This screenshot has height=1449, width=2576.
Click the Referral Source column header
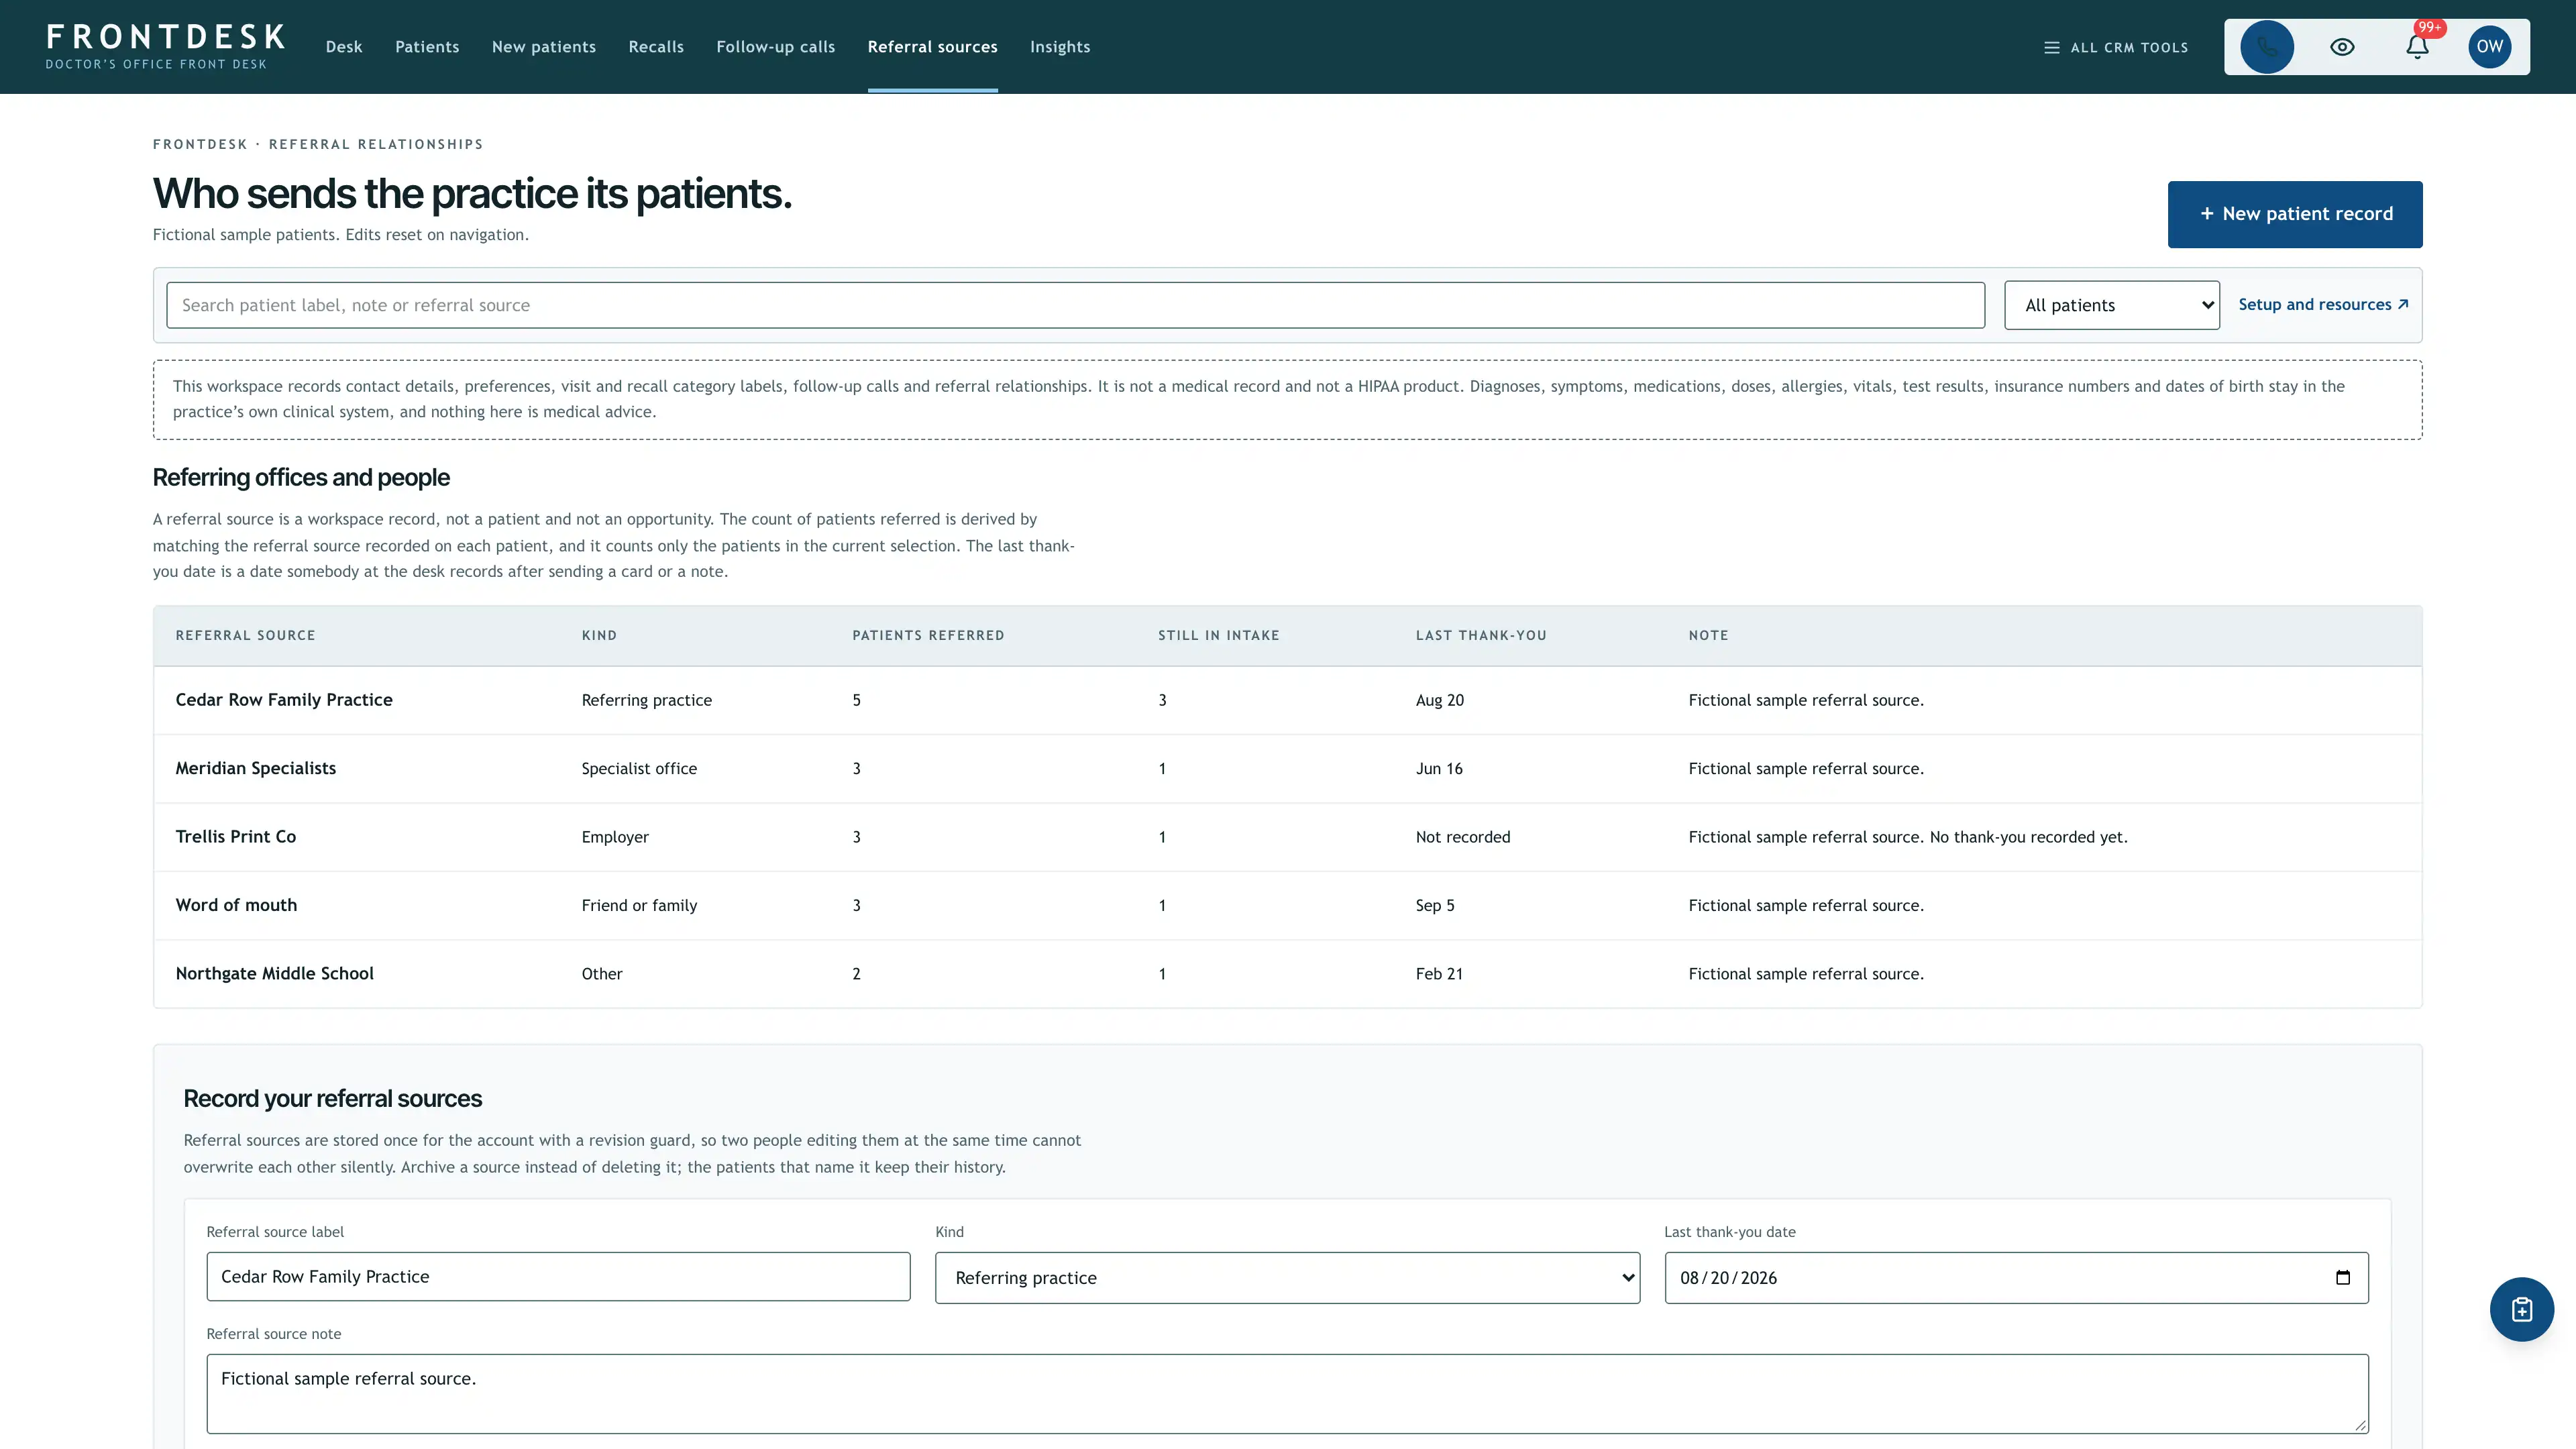pyautogui.click(x=245, y=635)
